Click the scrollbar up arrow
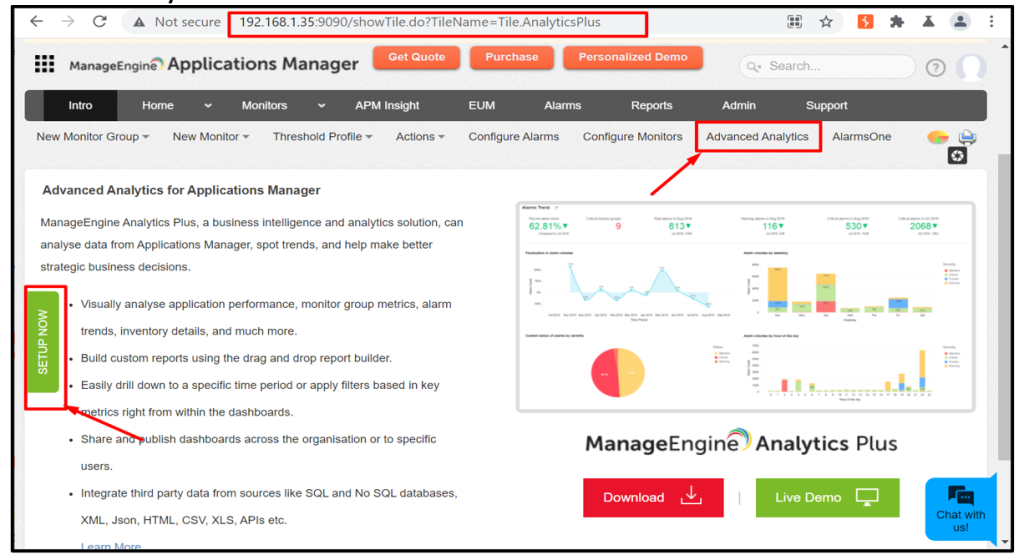This screenshot has height=560, width=1024. tap(1004, 46)
